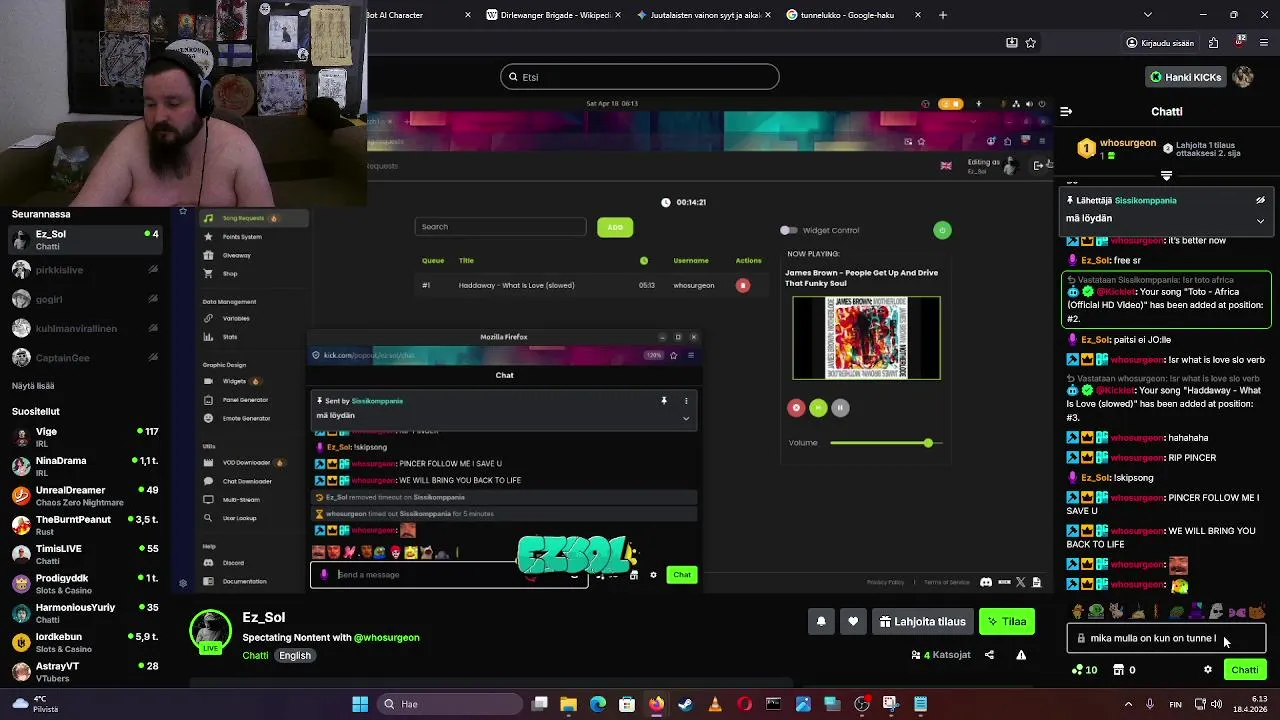Open a new browser tab
The image size is (1280, 720).
coord(943,15)
